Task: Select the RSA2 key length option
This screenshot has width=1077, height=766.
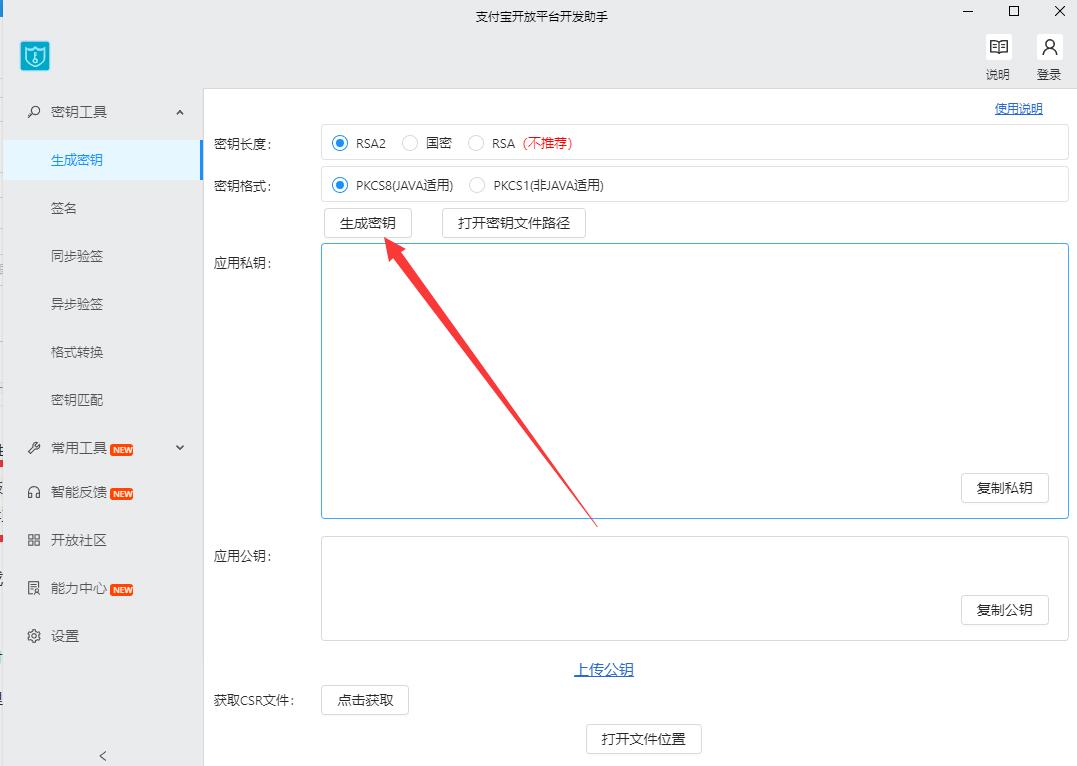Action: pos(339,143)
